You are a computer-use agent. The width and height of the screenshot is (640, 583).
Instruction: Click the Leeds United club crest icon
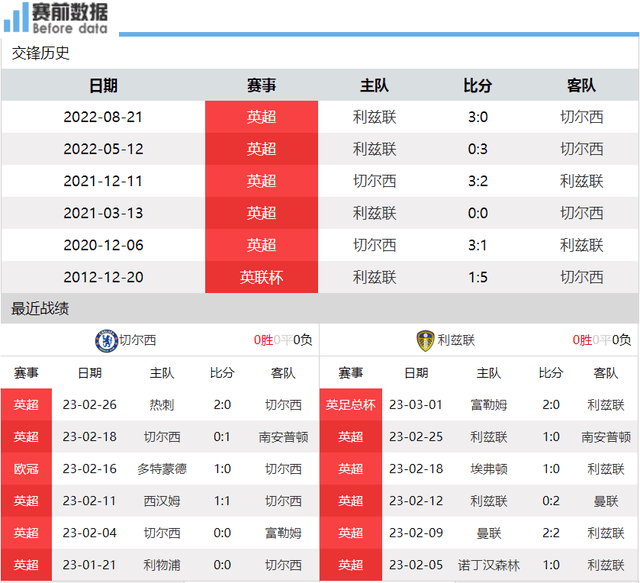click(425, 340)
